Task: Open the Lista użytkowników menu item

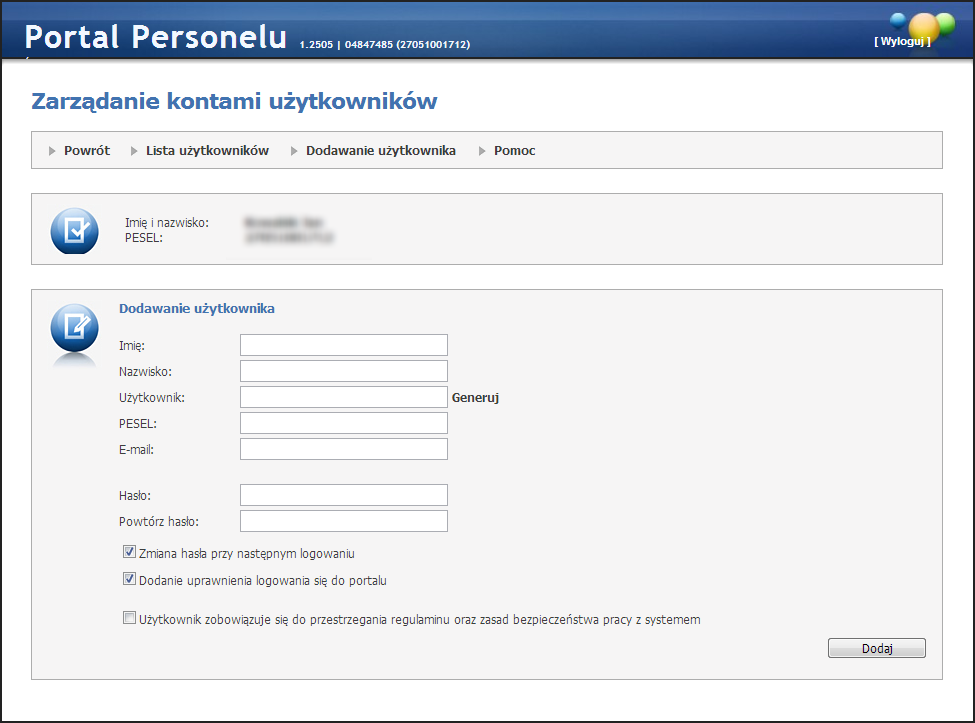Action: click(207, 151)
